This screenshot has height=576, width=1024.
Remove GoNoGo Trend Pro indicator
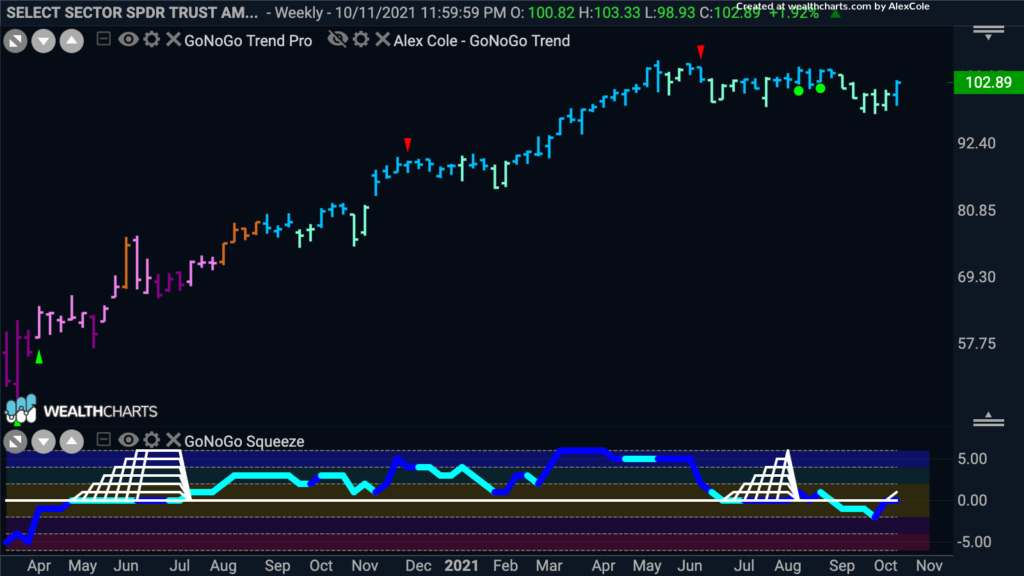tap(173, 39)
